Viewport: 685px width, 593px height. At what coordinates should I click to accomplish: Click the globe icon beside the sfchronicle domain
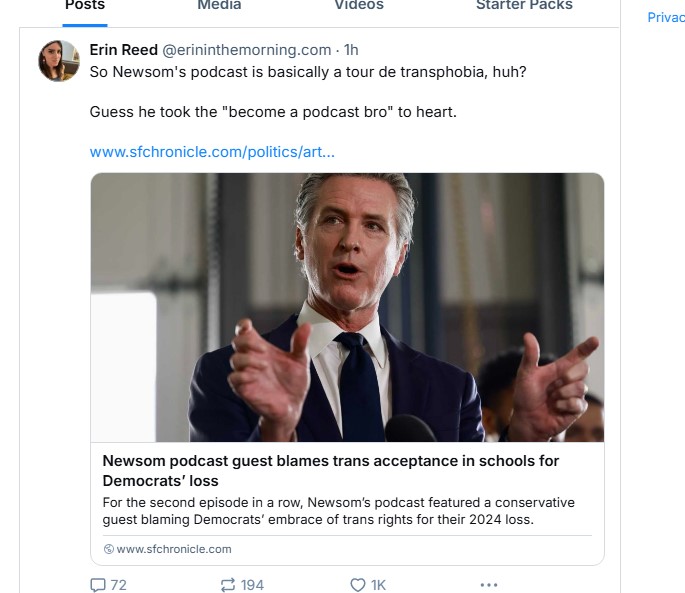109,549
